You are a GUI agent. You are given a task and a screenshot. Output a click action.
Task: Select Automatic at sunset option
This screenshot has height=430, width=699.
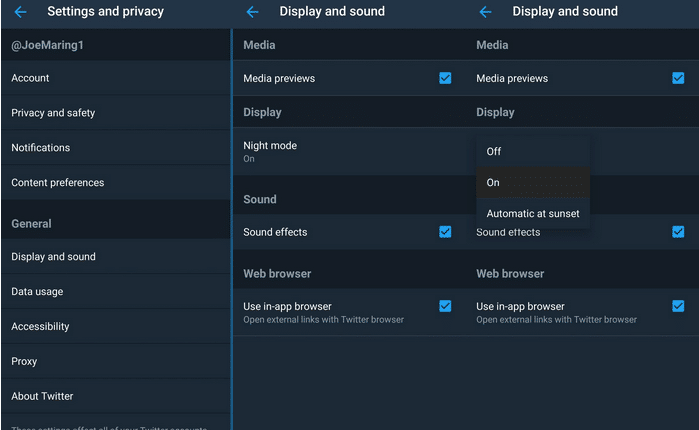pos(532,214)
